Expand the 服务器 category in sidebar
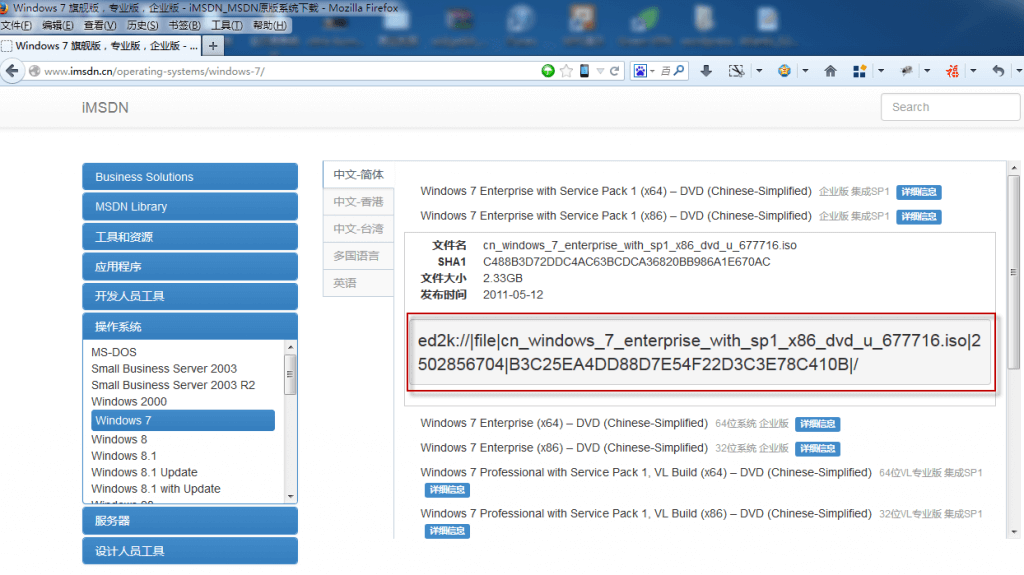The image size is (1024, 575). tap(190, 521)
